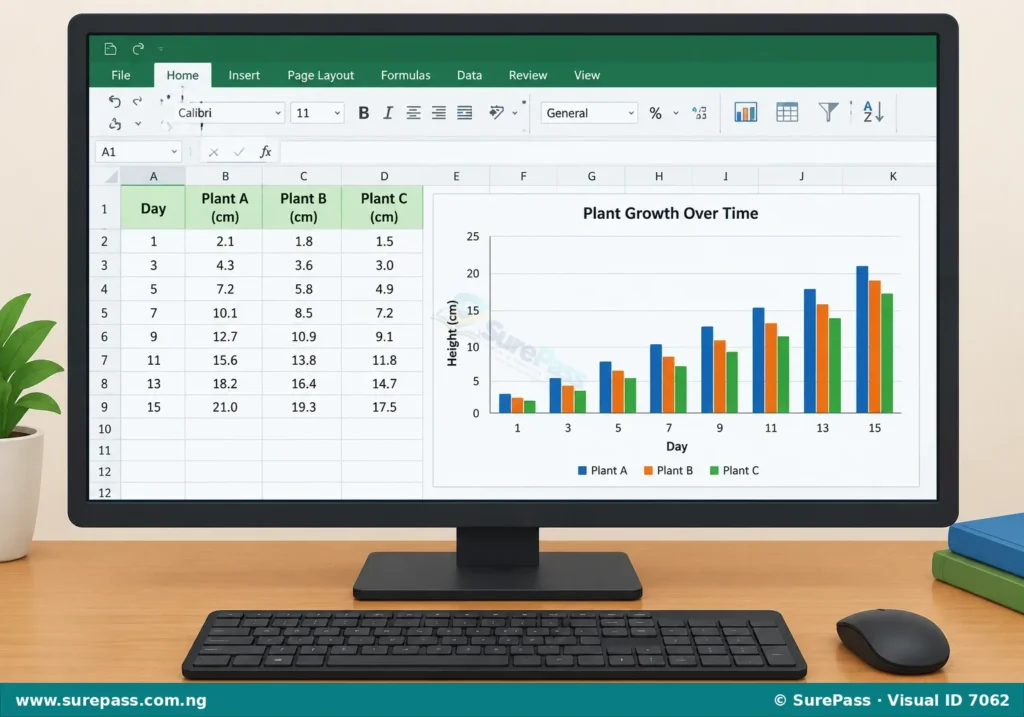The height and width of the screenshot is (717, 1024).
Task: Click the decimal places icon
Action: (699, 113)
